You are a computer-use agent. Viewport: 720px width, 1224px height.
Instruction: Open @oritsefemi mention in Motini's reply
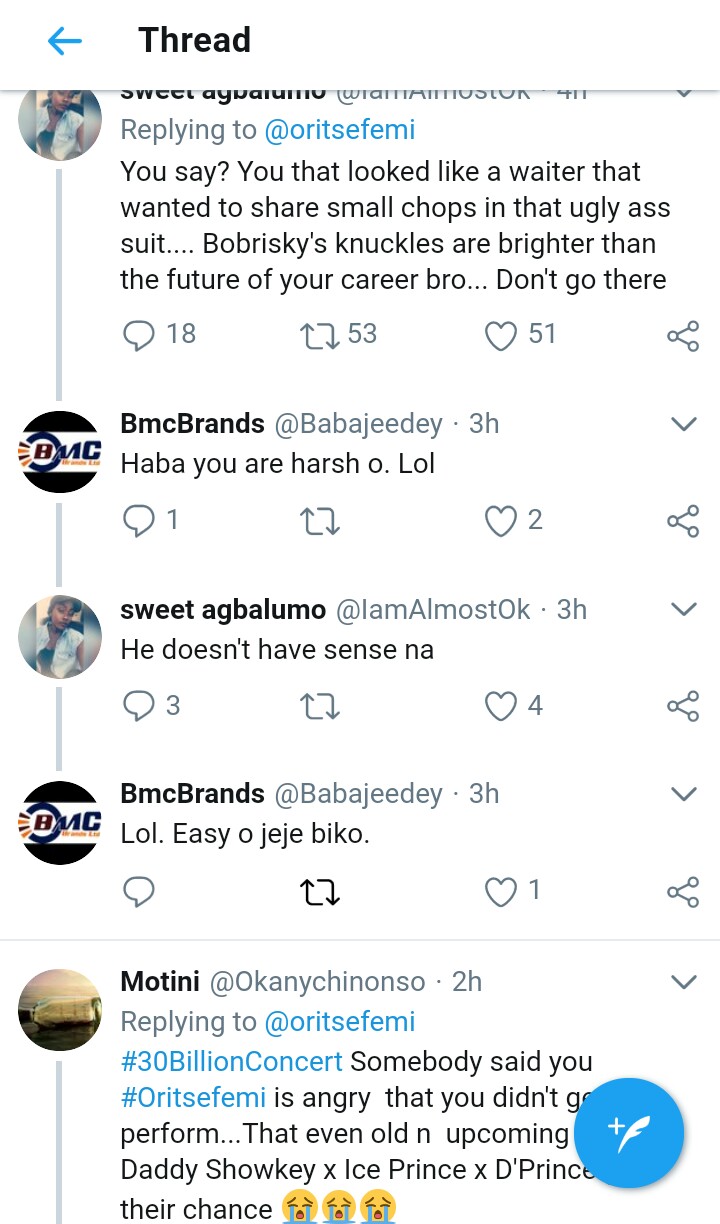(339, 1021)
